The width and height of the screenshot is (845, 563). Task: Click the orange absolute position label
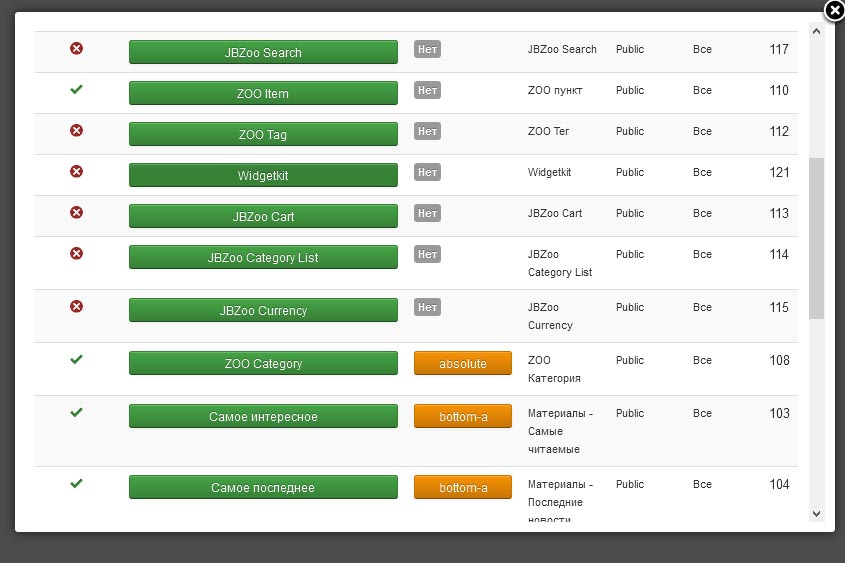(x=462, y=364)
